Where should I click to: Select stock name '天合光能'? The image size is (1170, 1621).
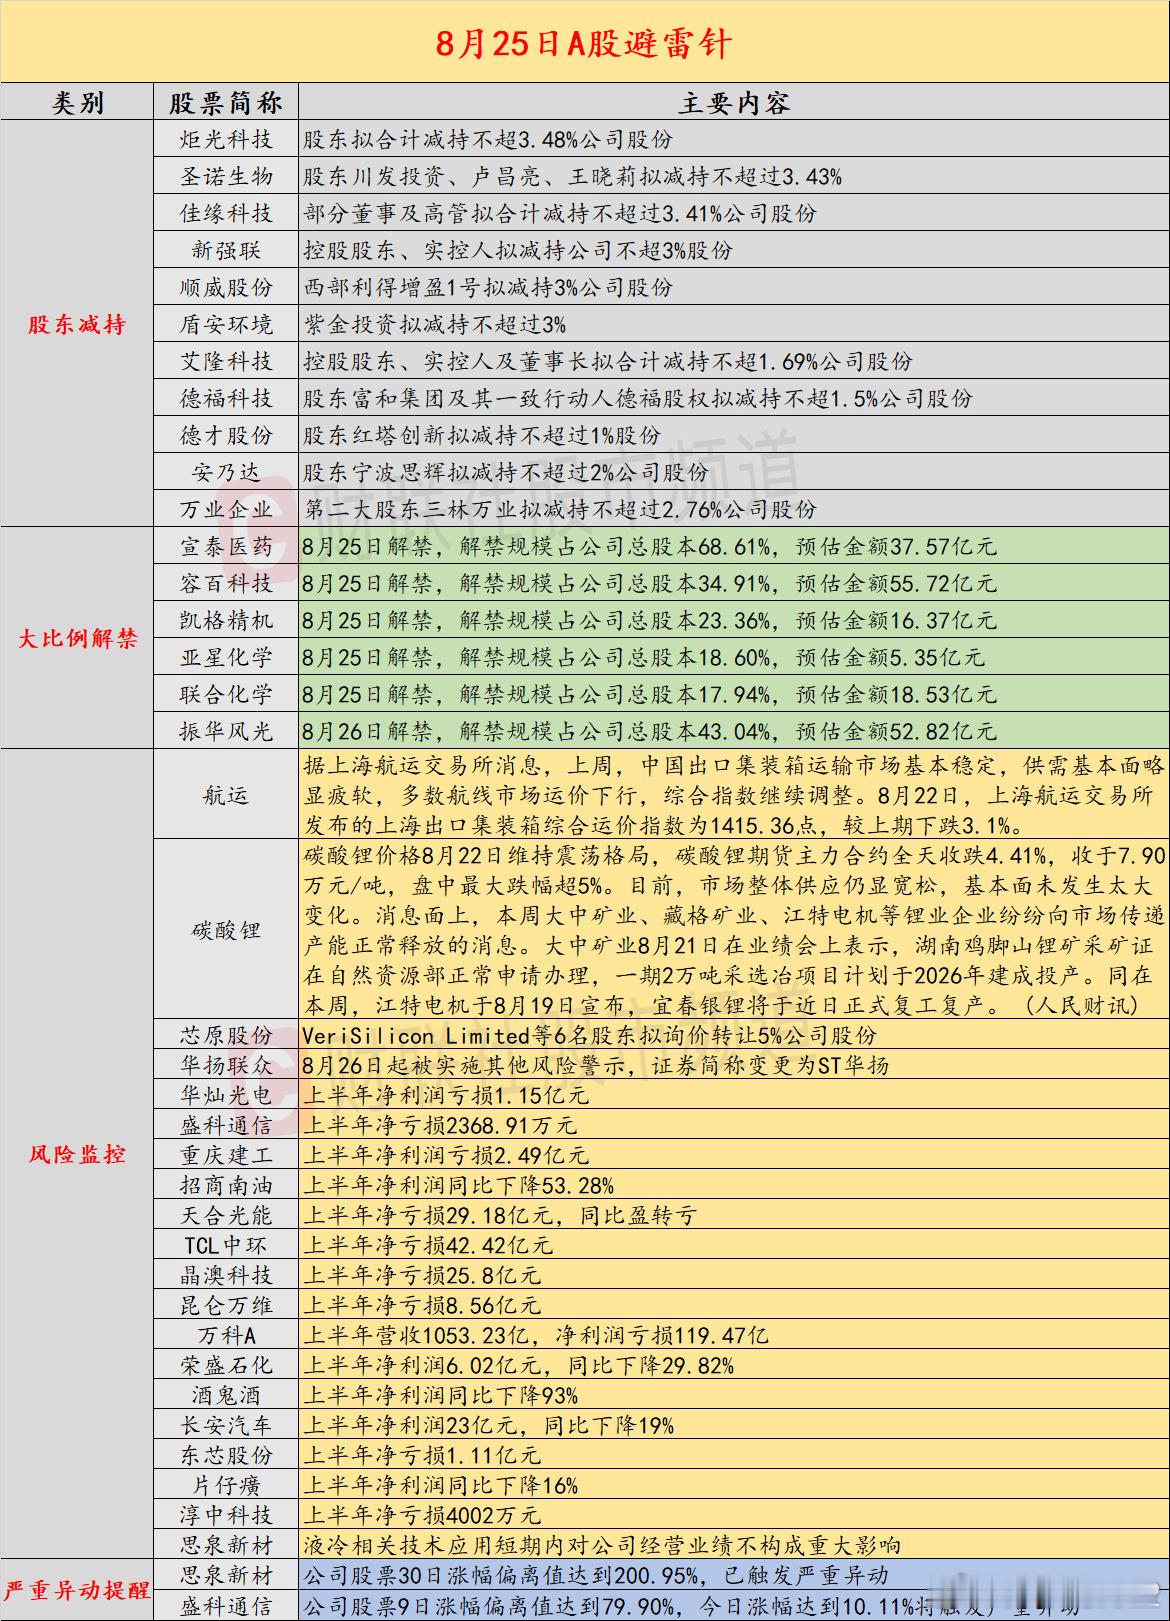[x=226, y=1215]
